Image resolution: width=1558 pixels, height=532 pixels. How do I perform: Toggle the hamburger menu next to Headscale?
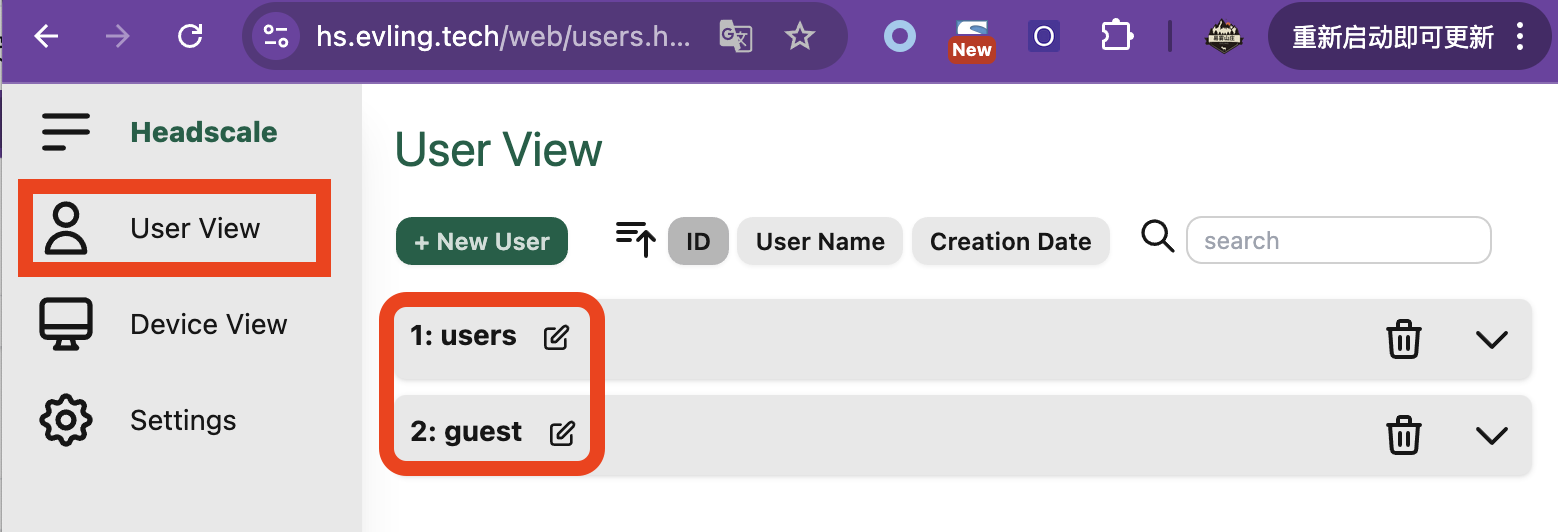tap(66, 132)
